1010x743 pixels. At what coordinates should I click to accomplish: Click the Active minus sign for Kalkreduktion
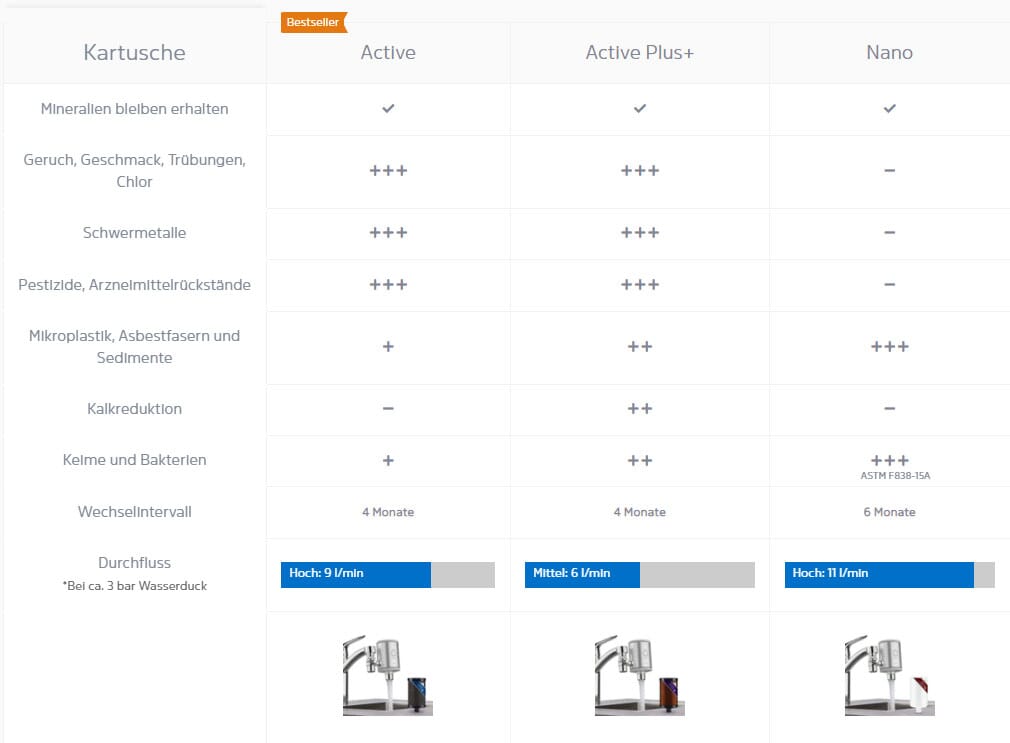coord(388,409)
